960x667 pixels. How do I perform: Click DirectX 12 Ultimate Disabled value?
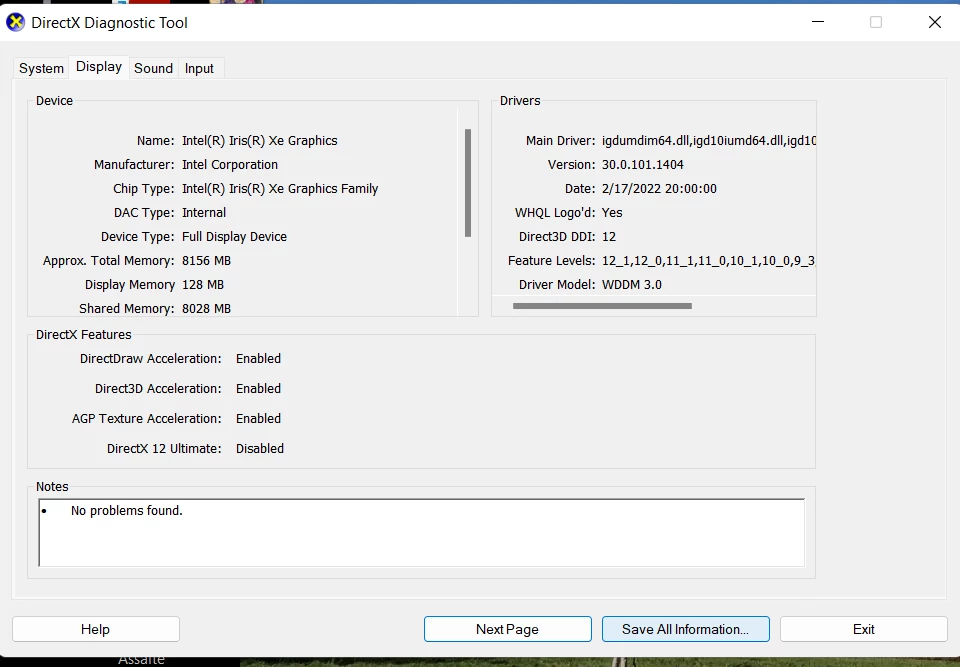click(260, 448)
